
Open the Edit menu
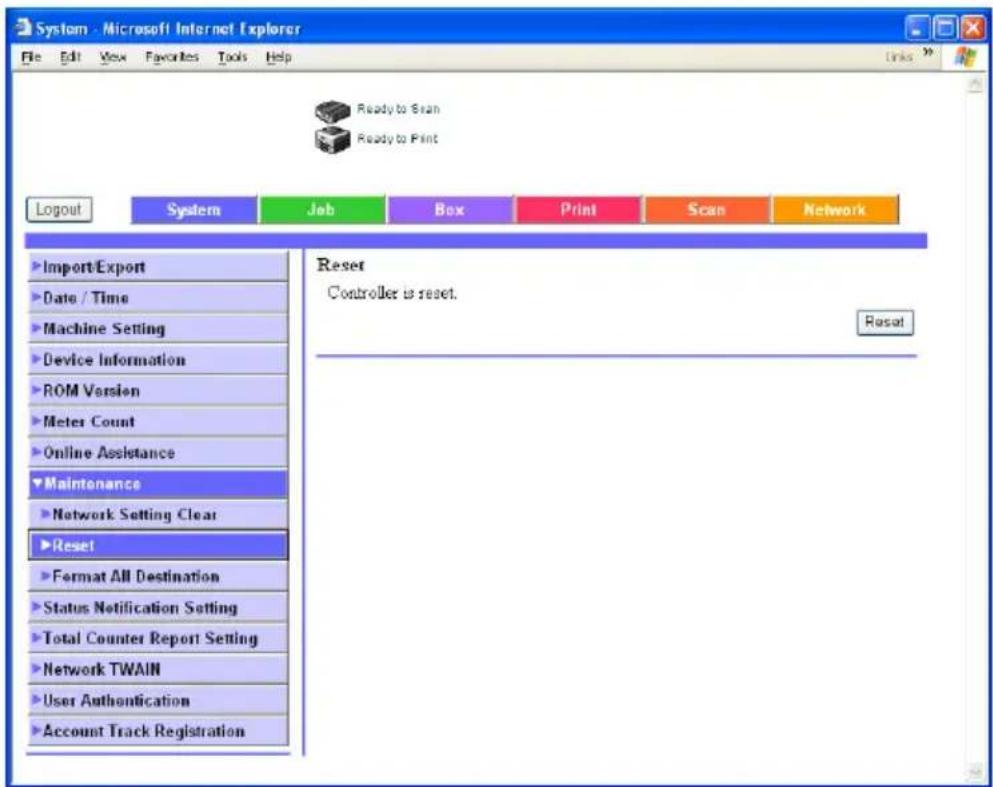point(70,57)
